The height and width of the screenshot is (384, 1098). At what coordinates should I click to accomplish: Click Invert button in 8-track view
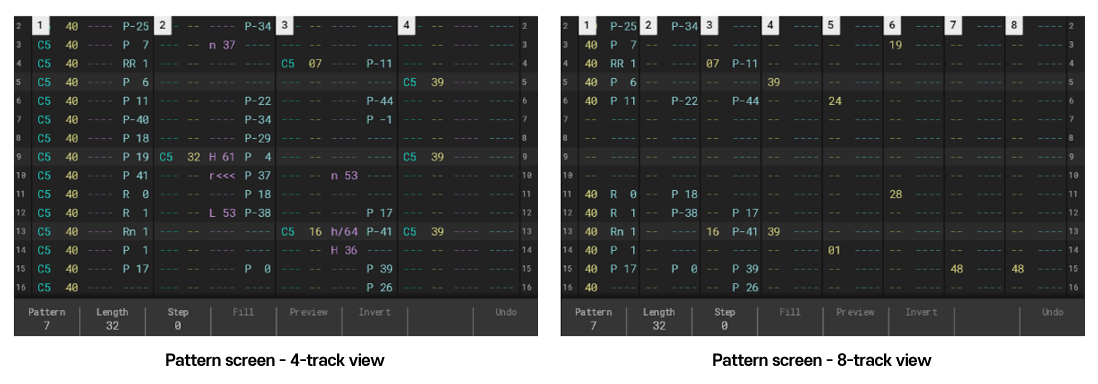[x=921, y=313]
